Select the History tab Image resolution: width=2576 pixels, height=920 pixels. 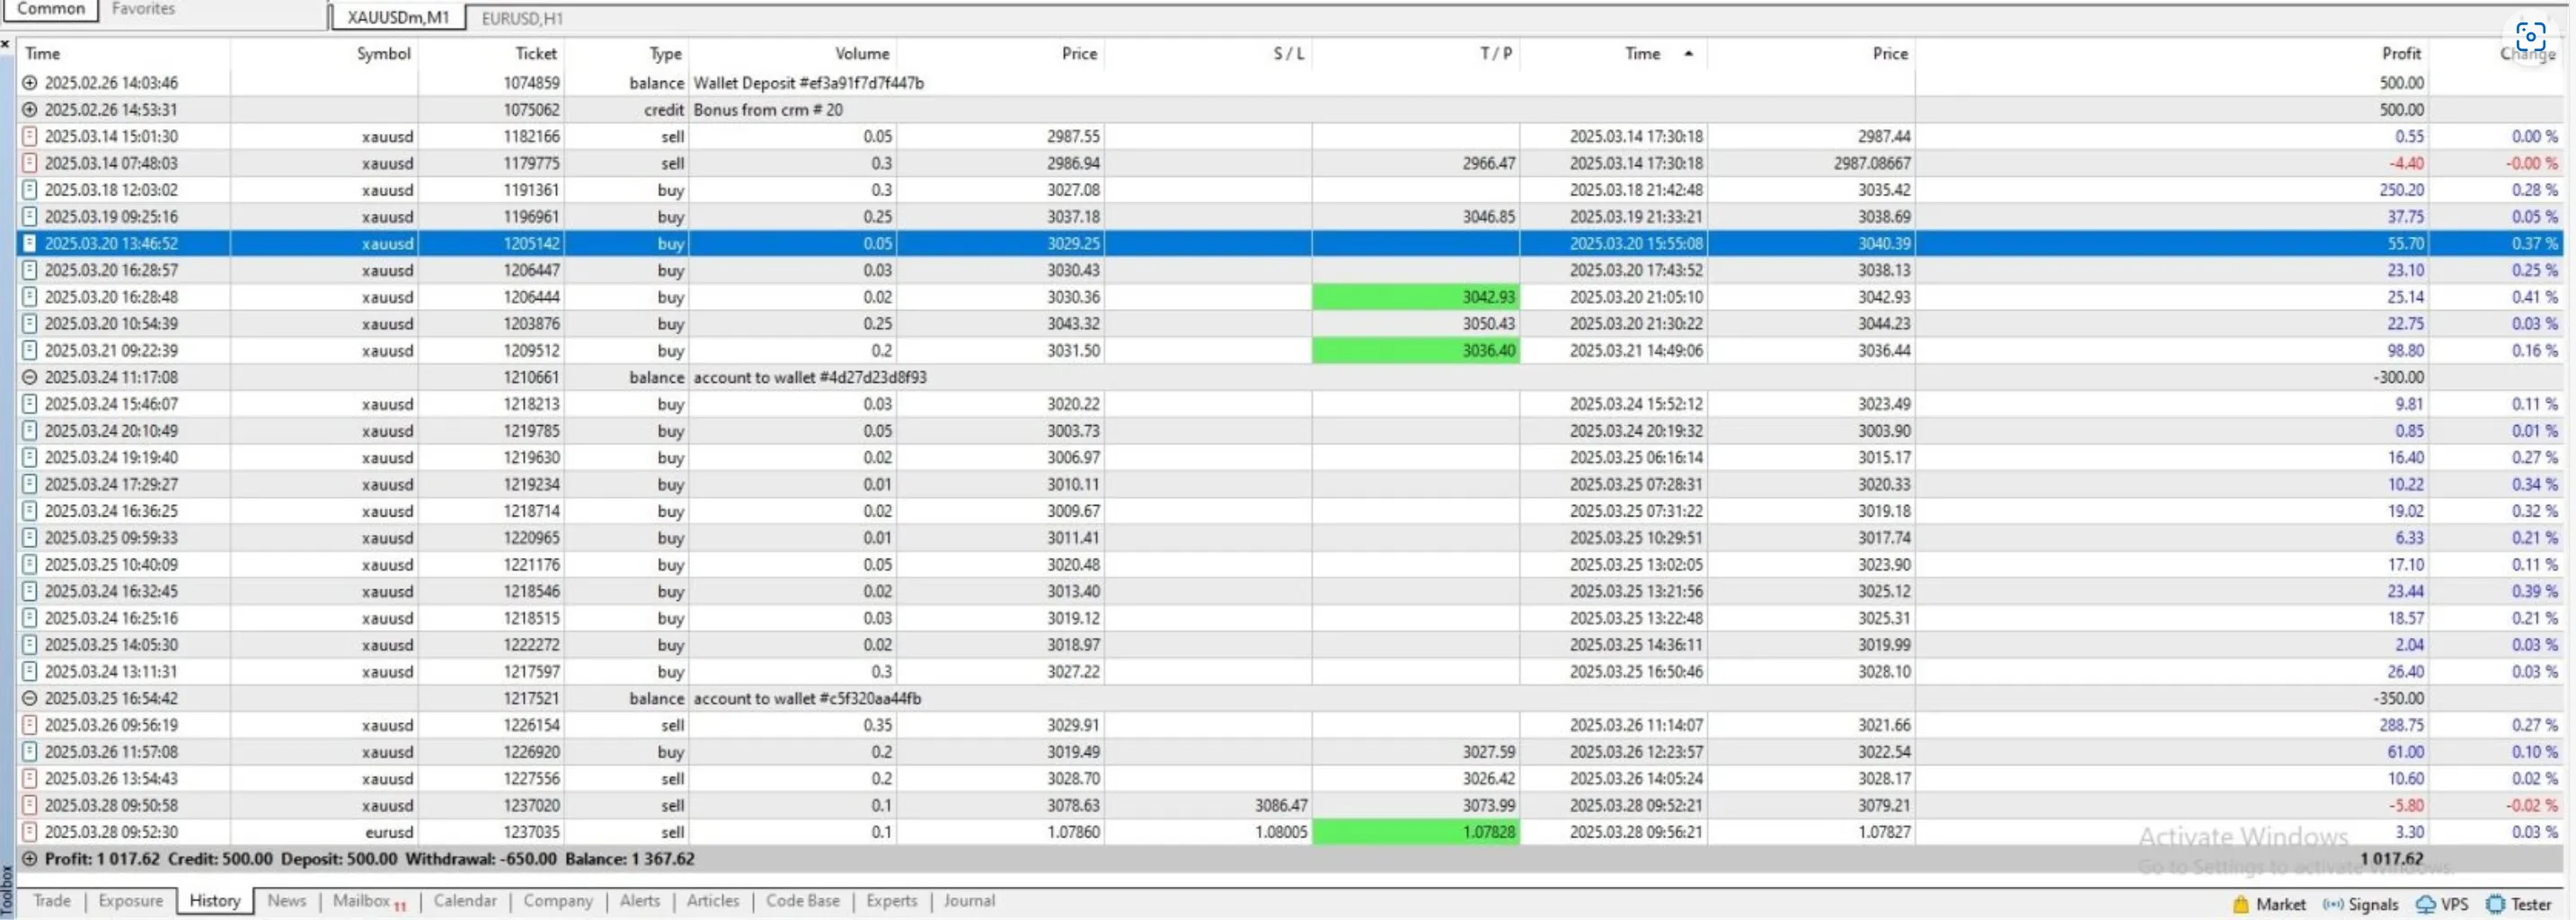click(215, 901)
